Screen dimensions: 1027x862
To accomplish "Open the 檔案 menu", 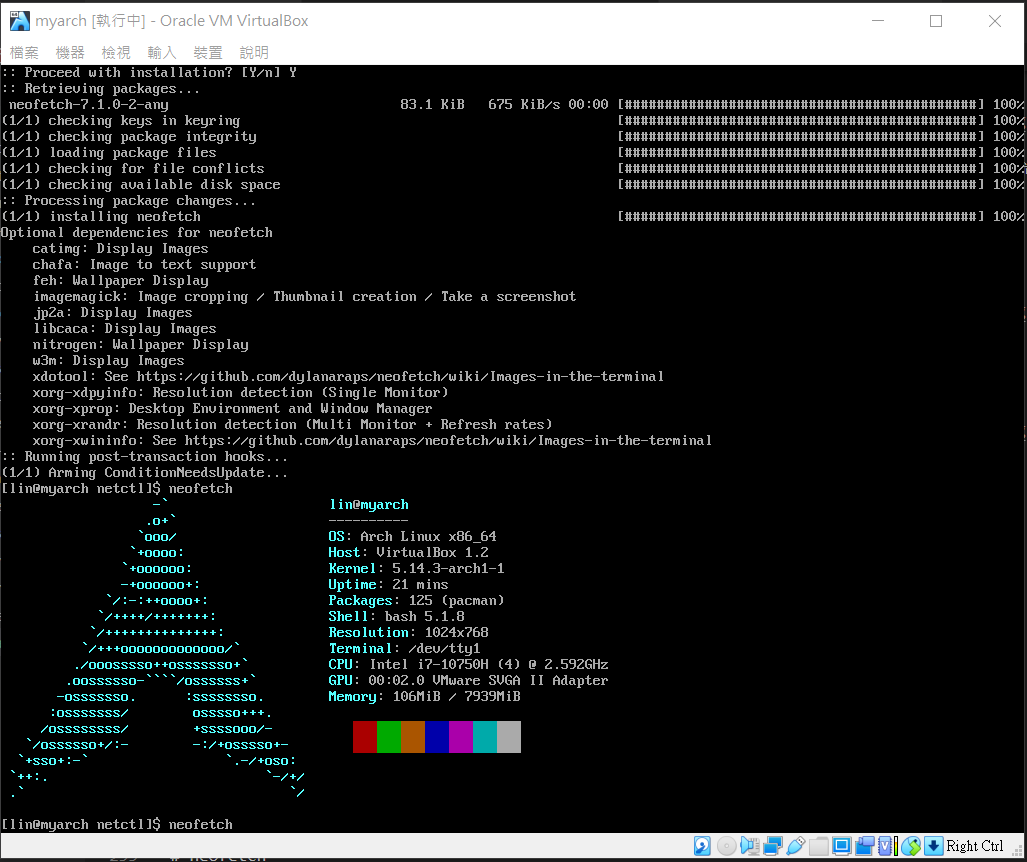I will click(24, 52).
